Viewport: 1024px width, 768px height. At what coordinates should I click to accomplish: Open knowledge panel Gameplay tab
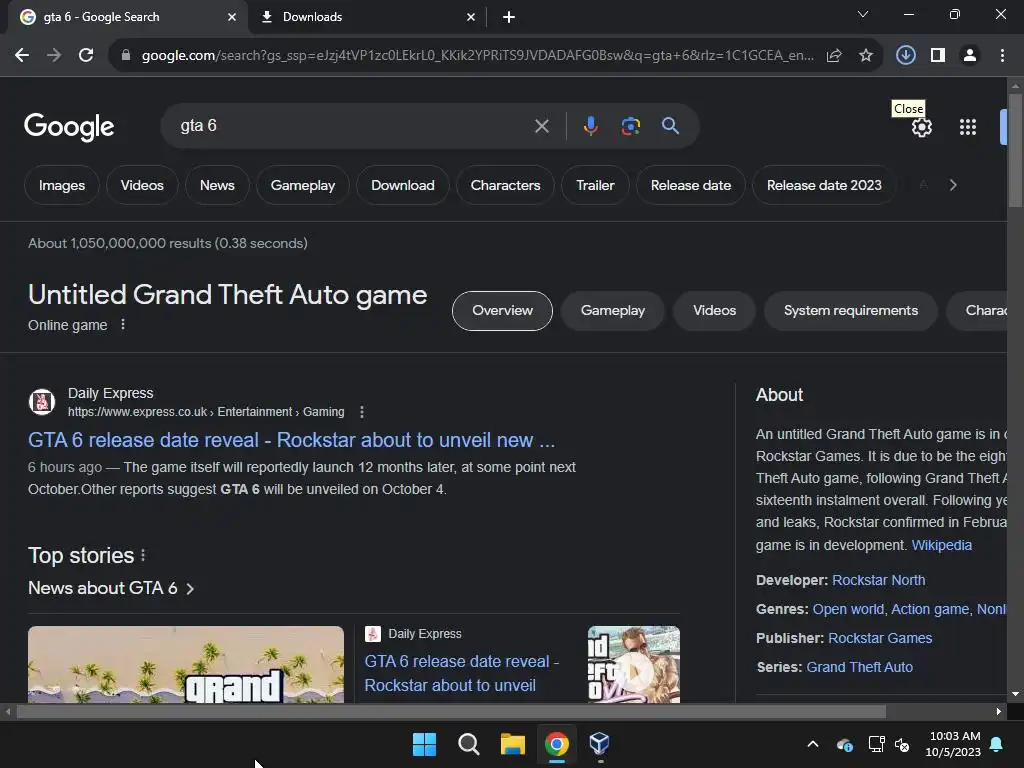pos(613,311)
